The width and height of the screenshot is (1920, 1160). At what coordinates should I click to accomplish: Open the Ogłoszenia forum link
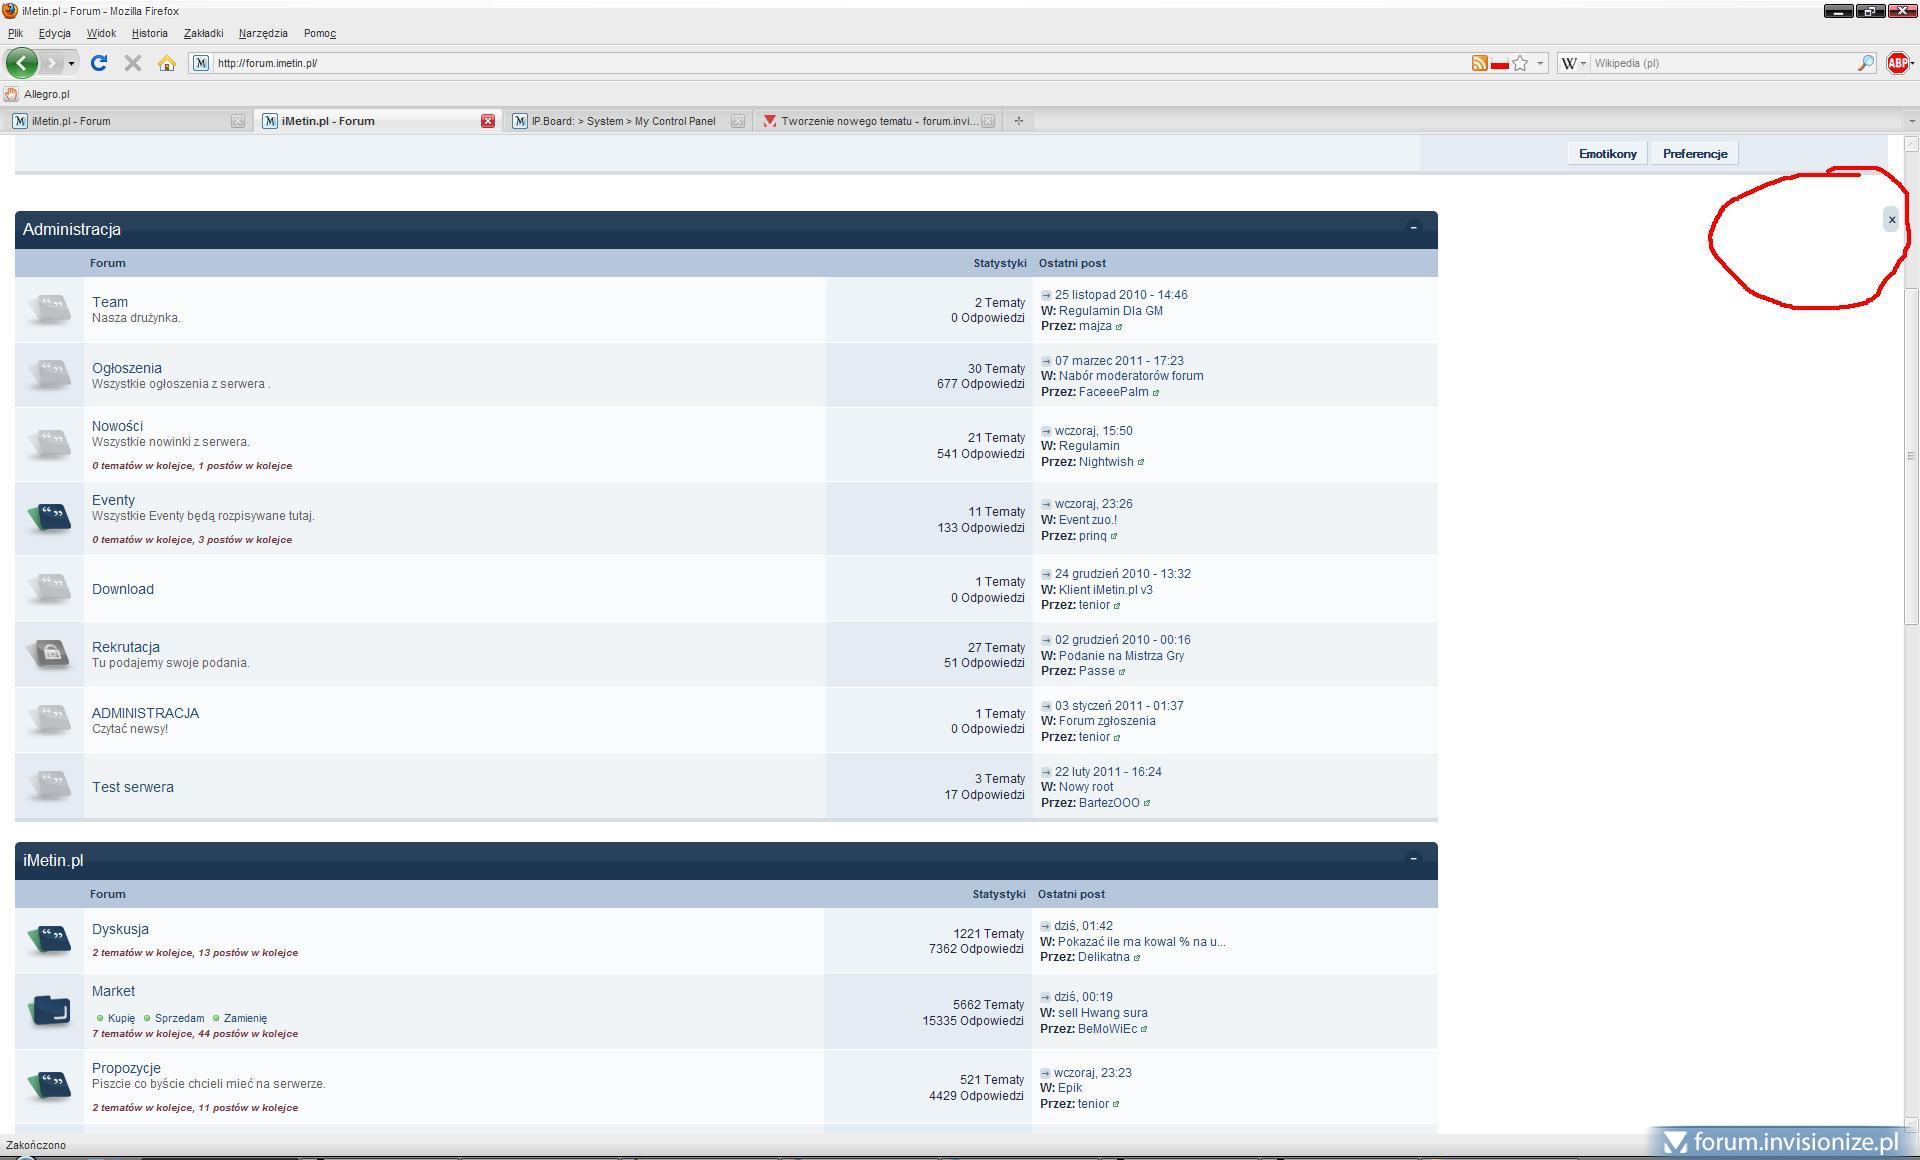click(x=126, y=368)
